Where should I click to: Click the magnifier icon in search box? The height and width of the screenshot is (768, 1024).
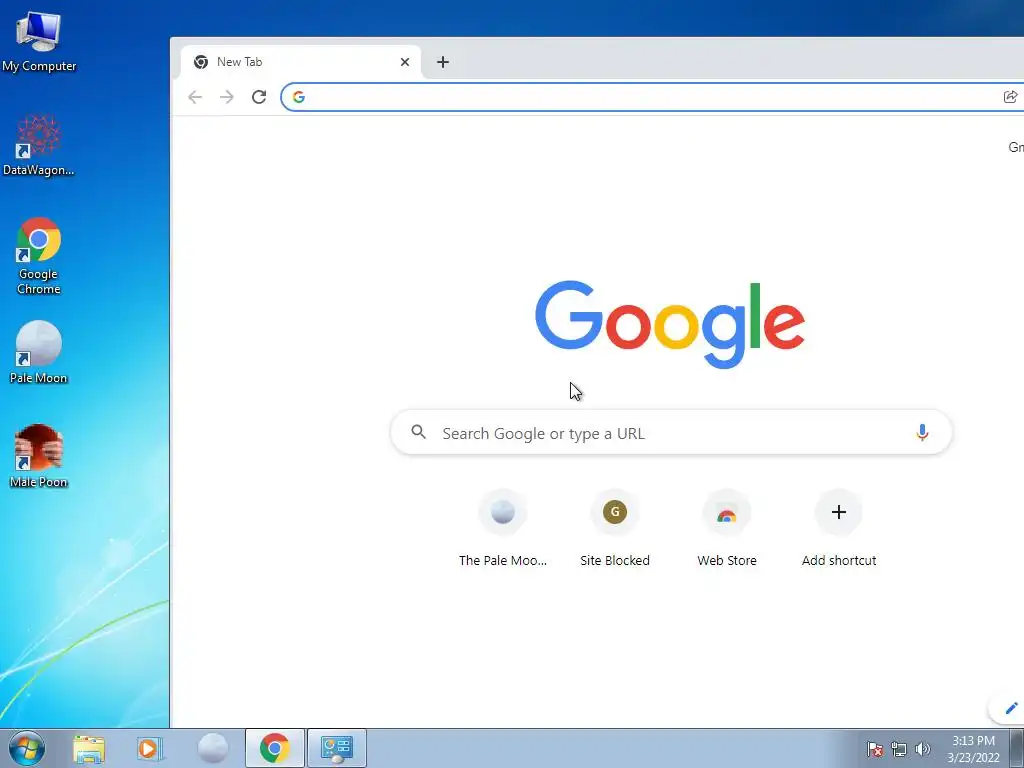pos(419,432)
